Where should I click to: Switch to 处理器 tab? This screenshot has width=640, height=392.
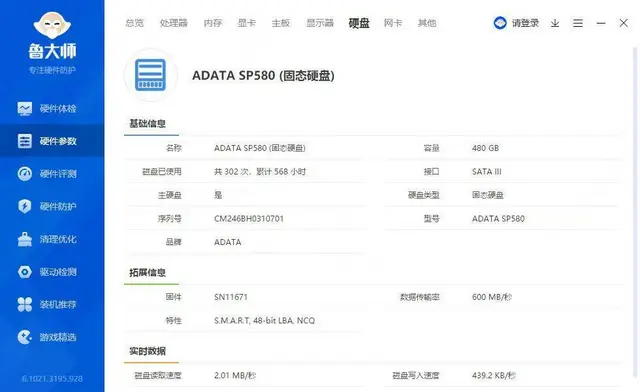173,23
